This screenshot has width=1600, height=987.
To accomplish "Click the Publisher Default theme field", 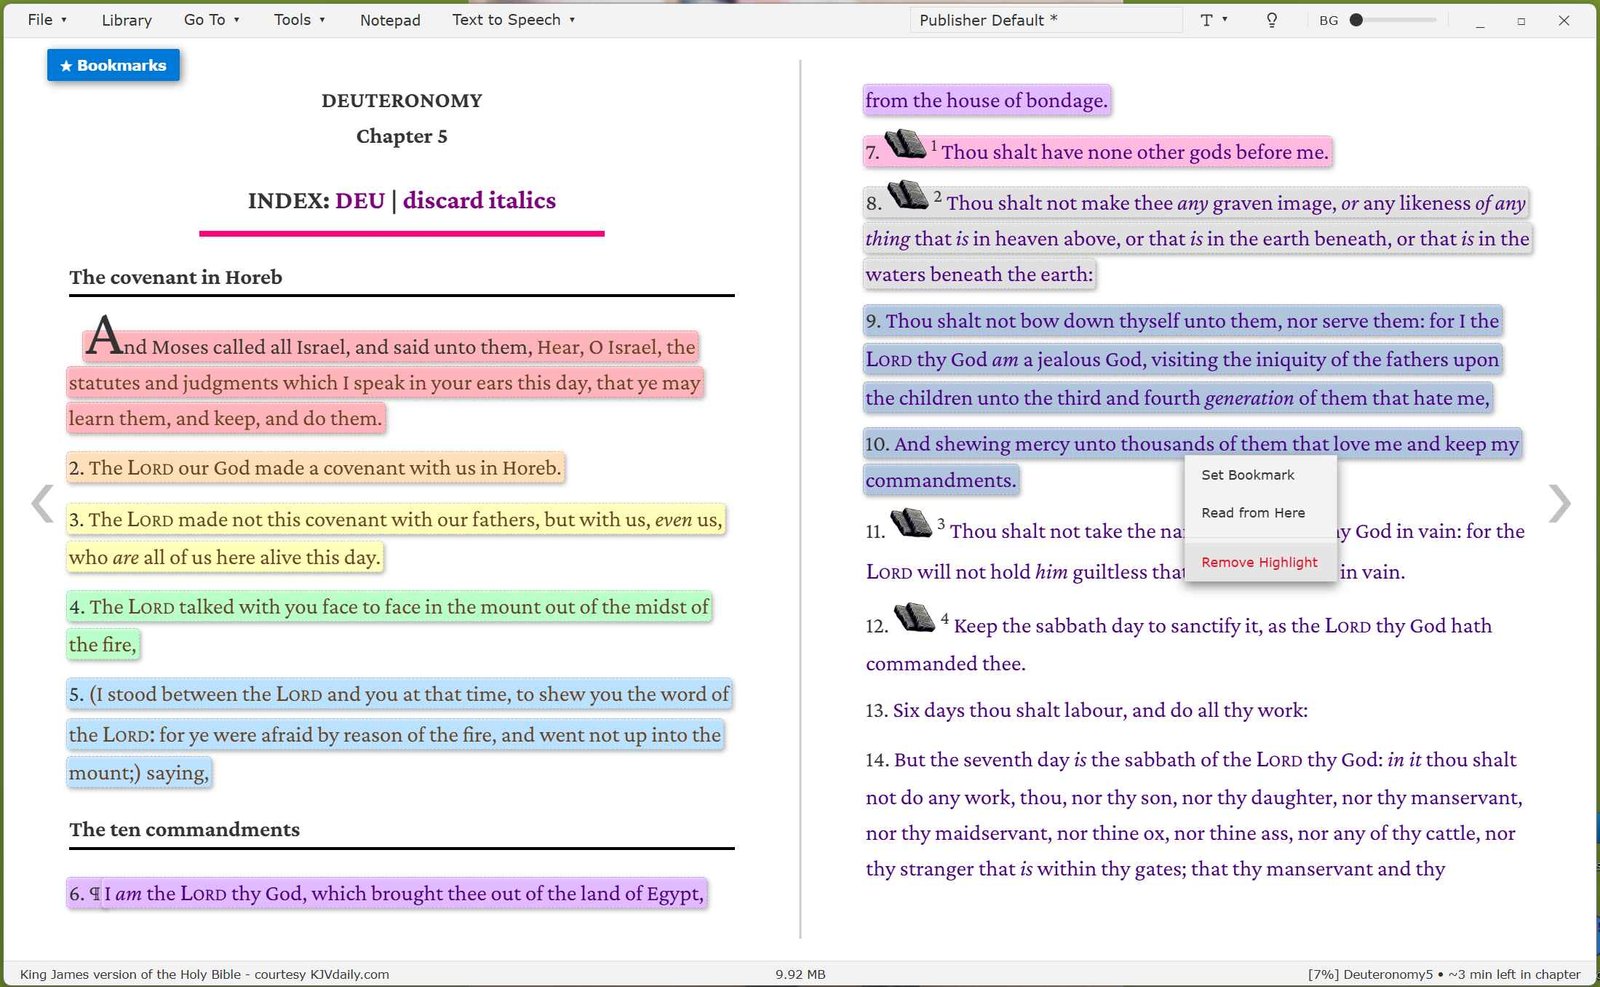I will pyautogui.click(x=1045, y=20).
